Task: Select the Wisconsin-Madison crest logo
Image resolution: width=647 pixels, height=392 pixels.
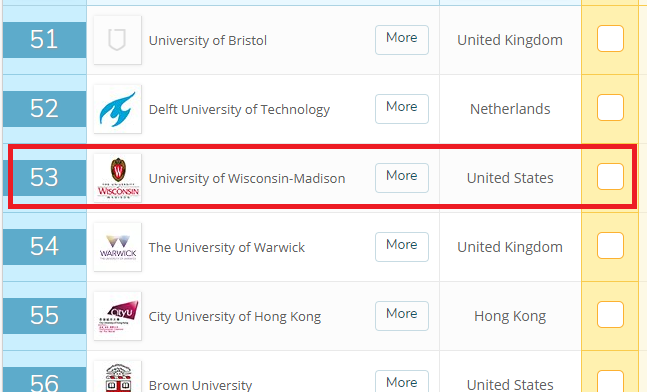Action: click(x=118, y=178)
